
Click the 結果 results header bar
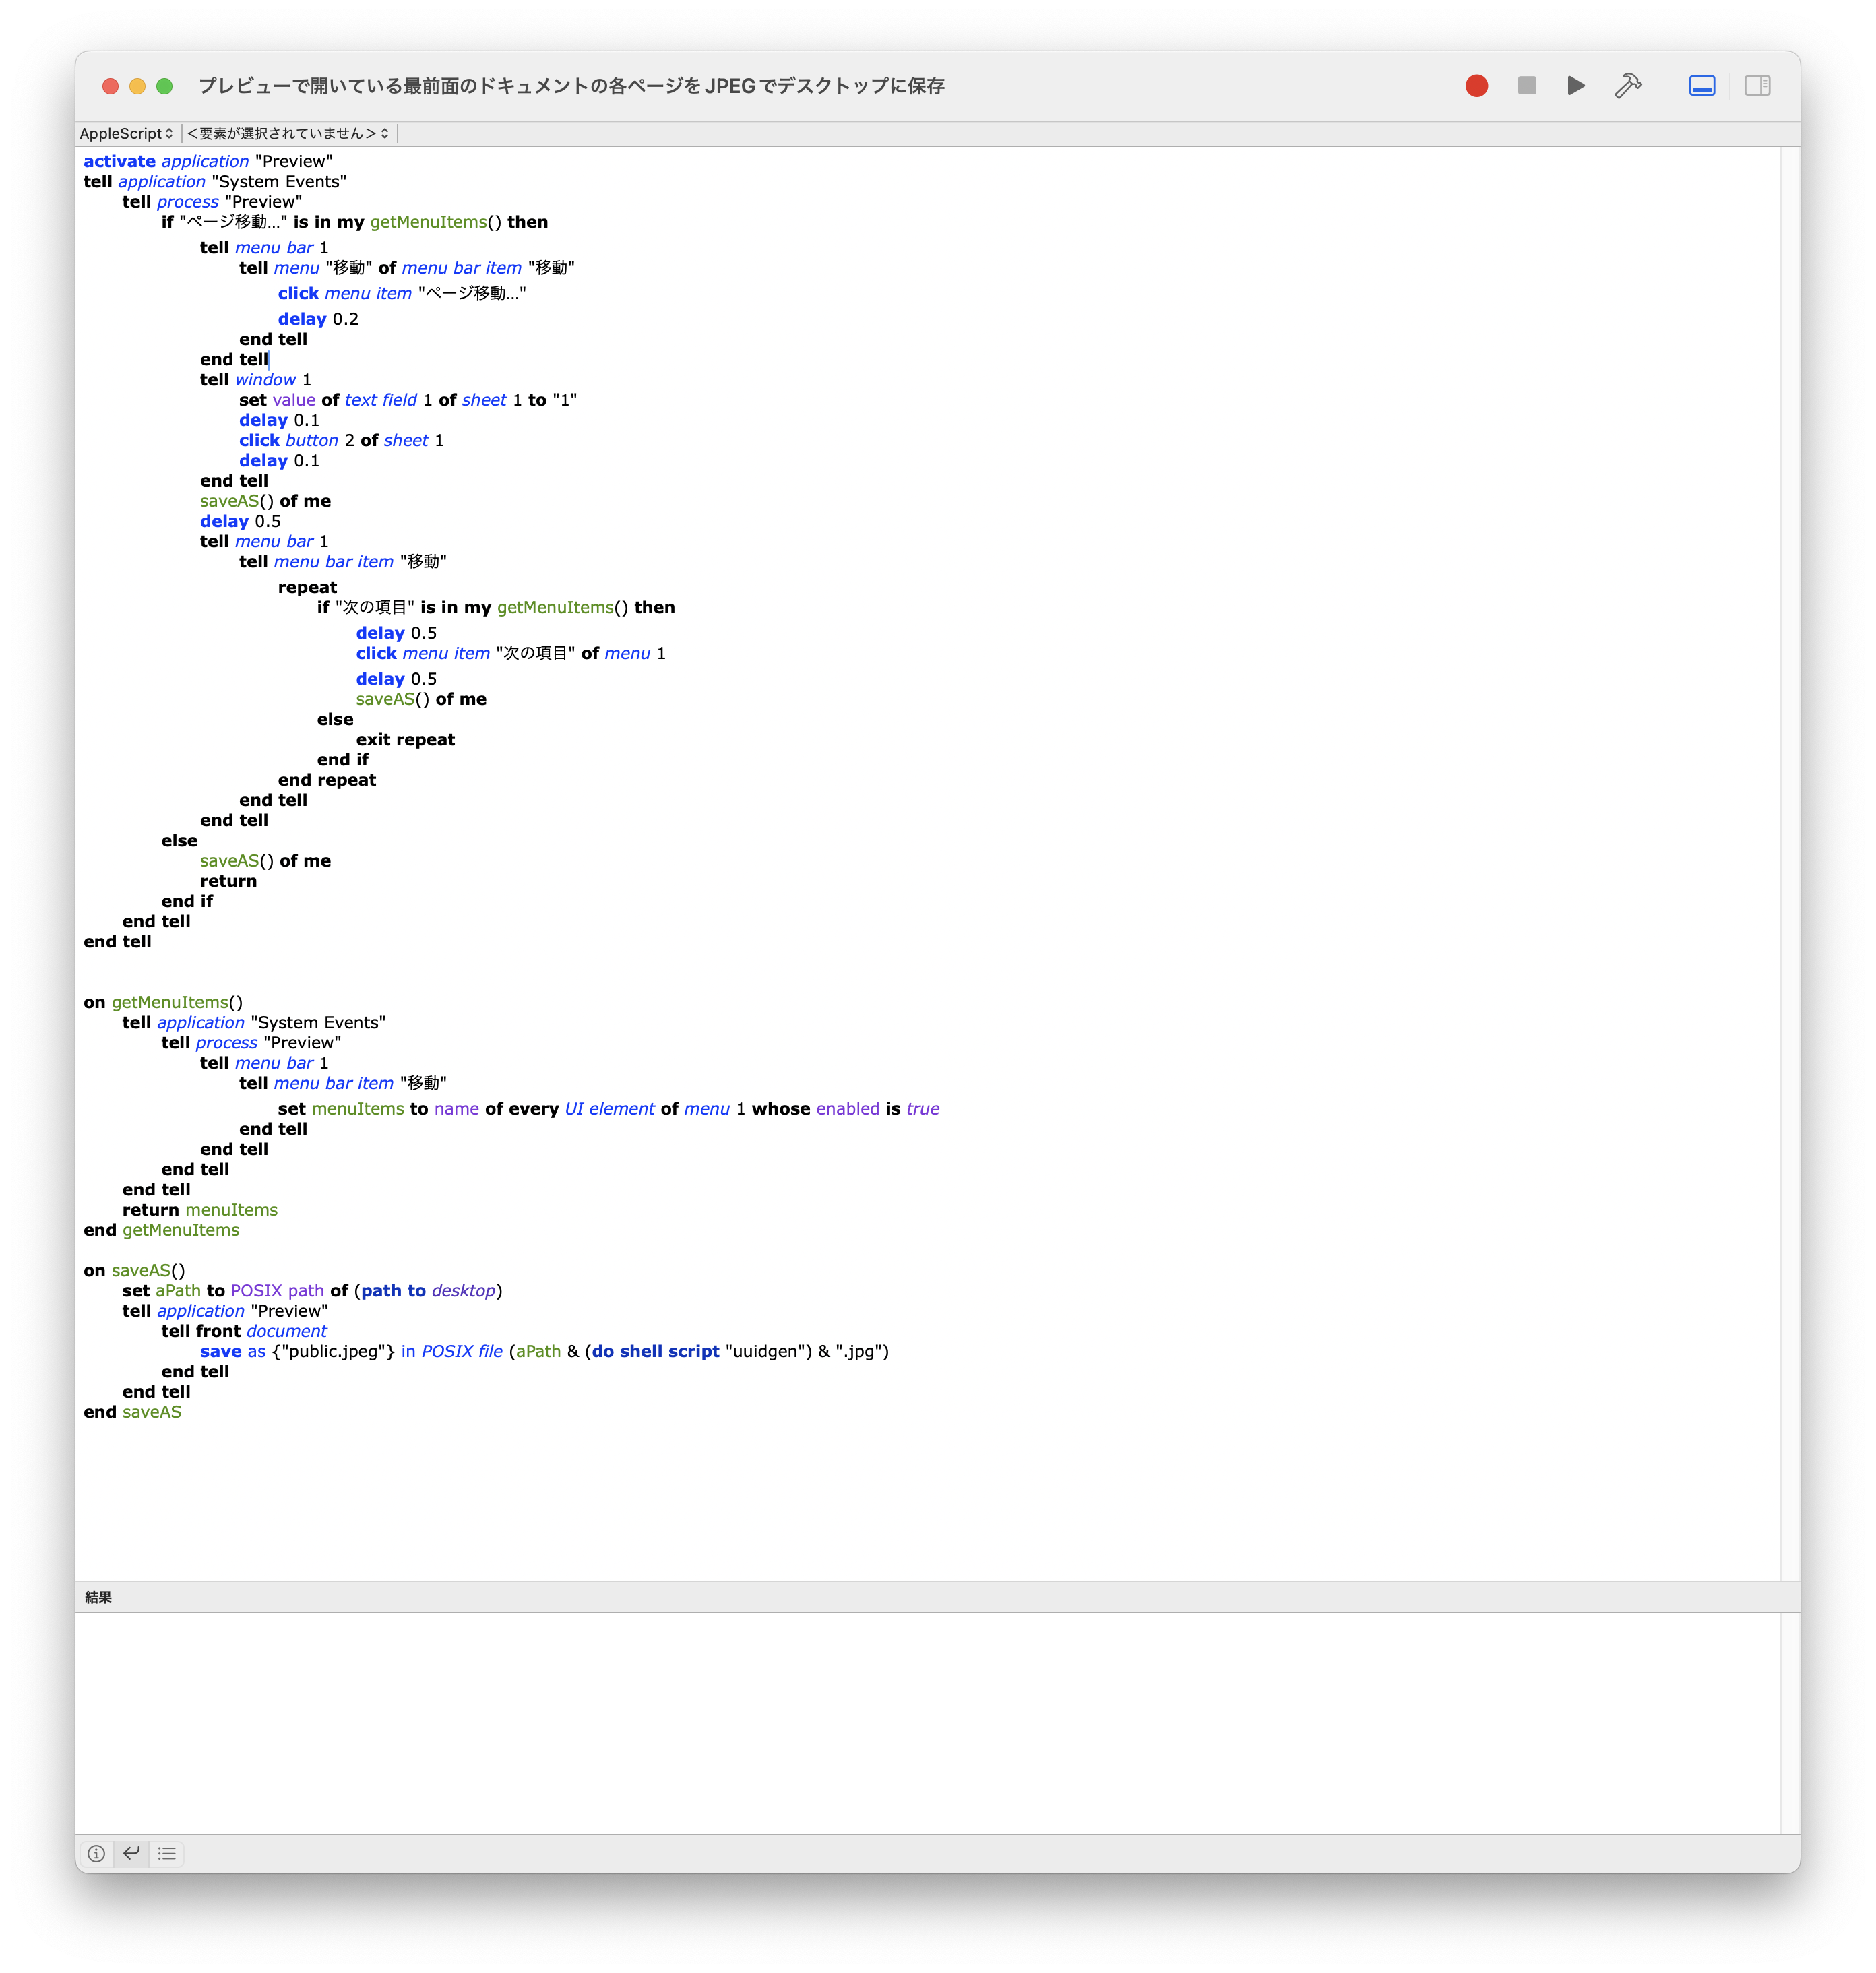[900, 1597]
